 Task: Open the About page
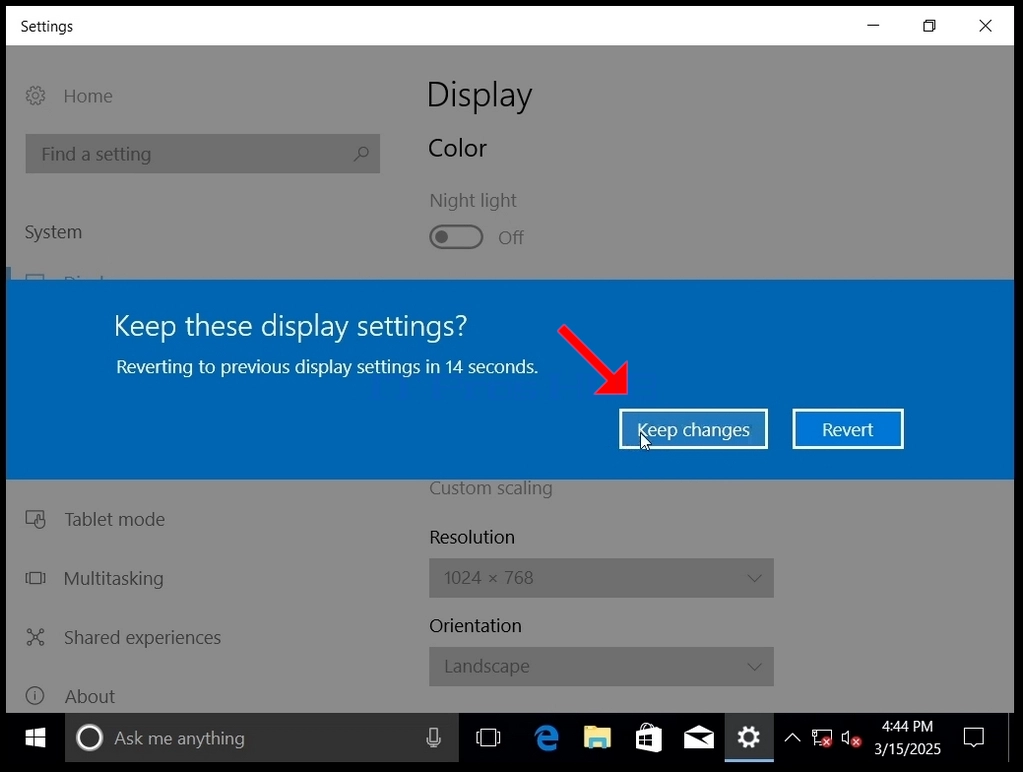coord(89,696)
